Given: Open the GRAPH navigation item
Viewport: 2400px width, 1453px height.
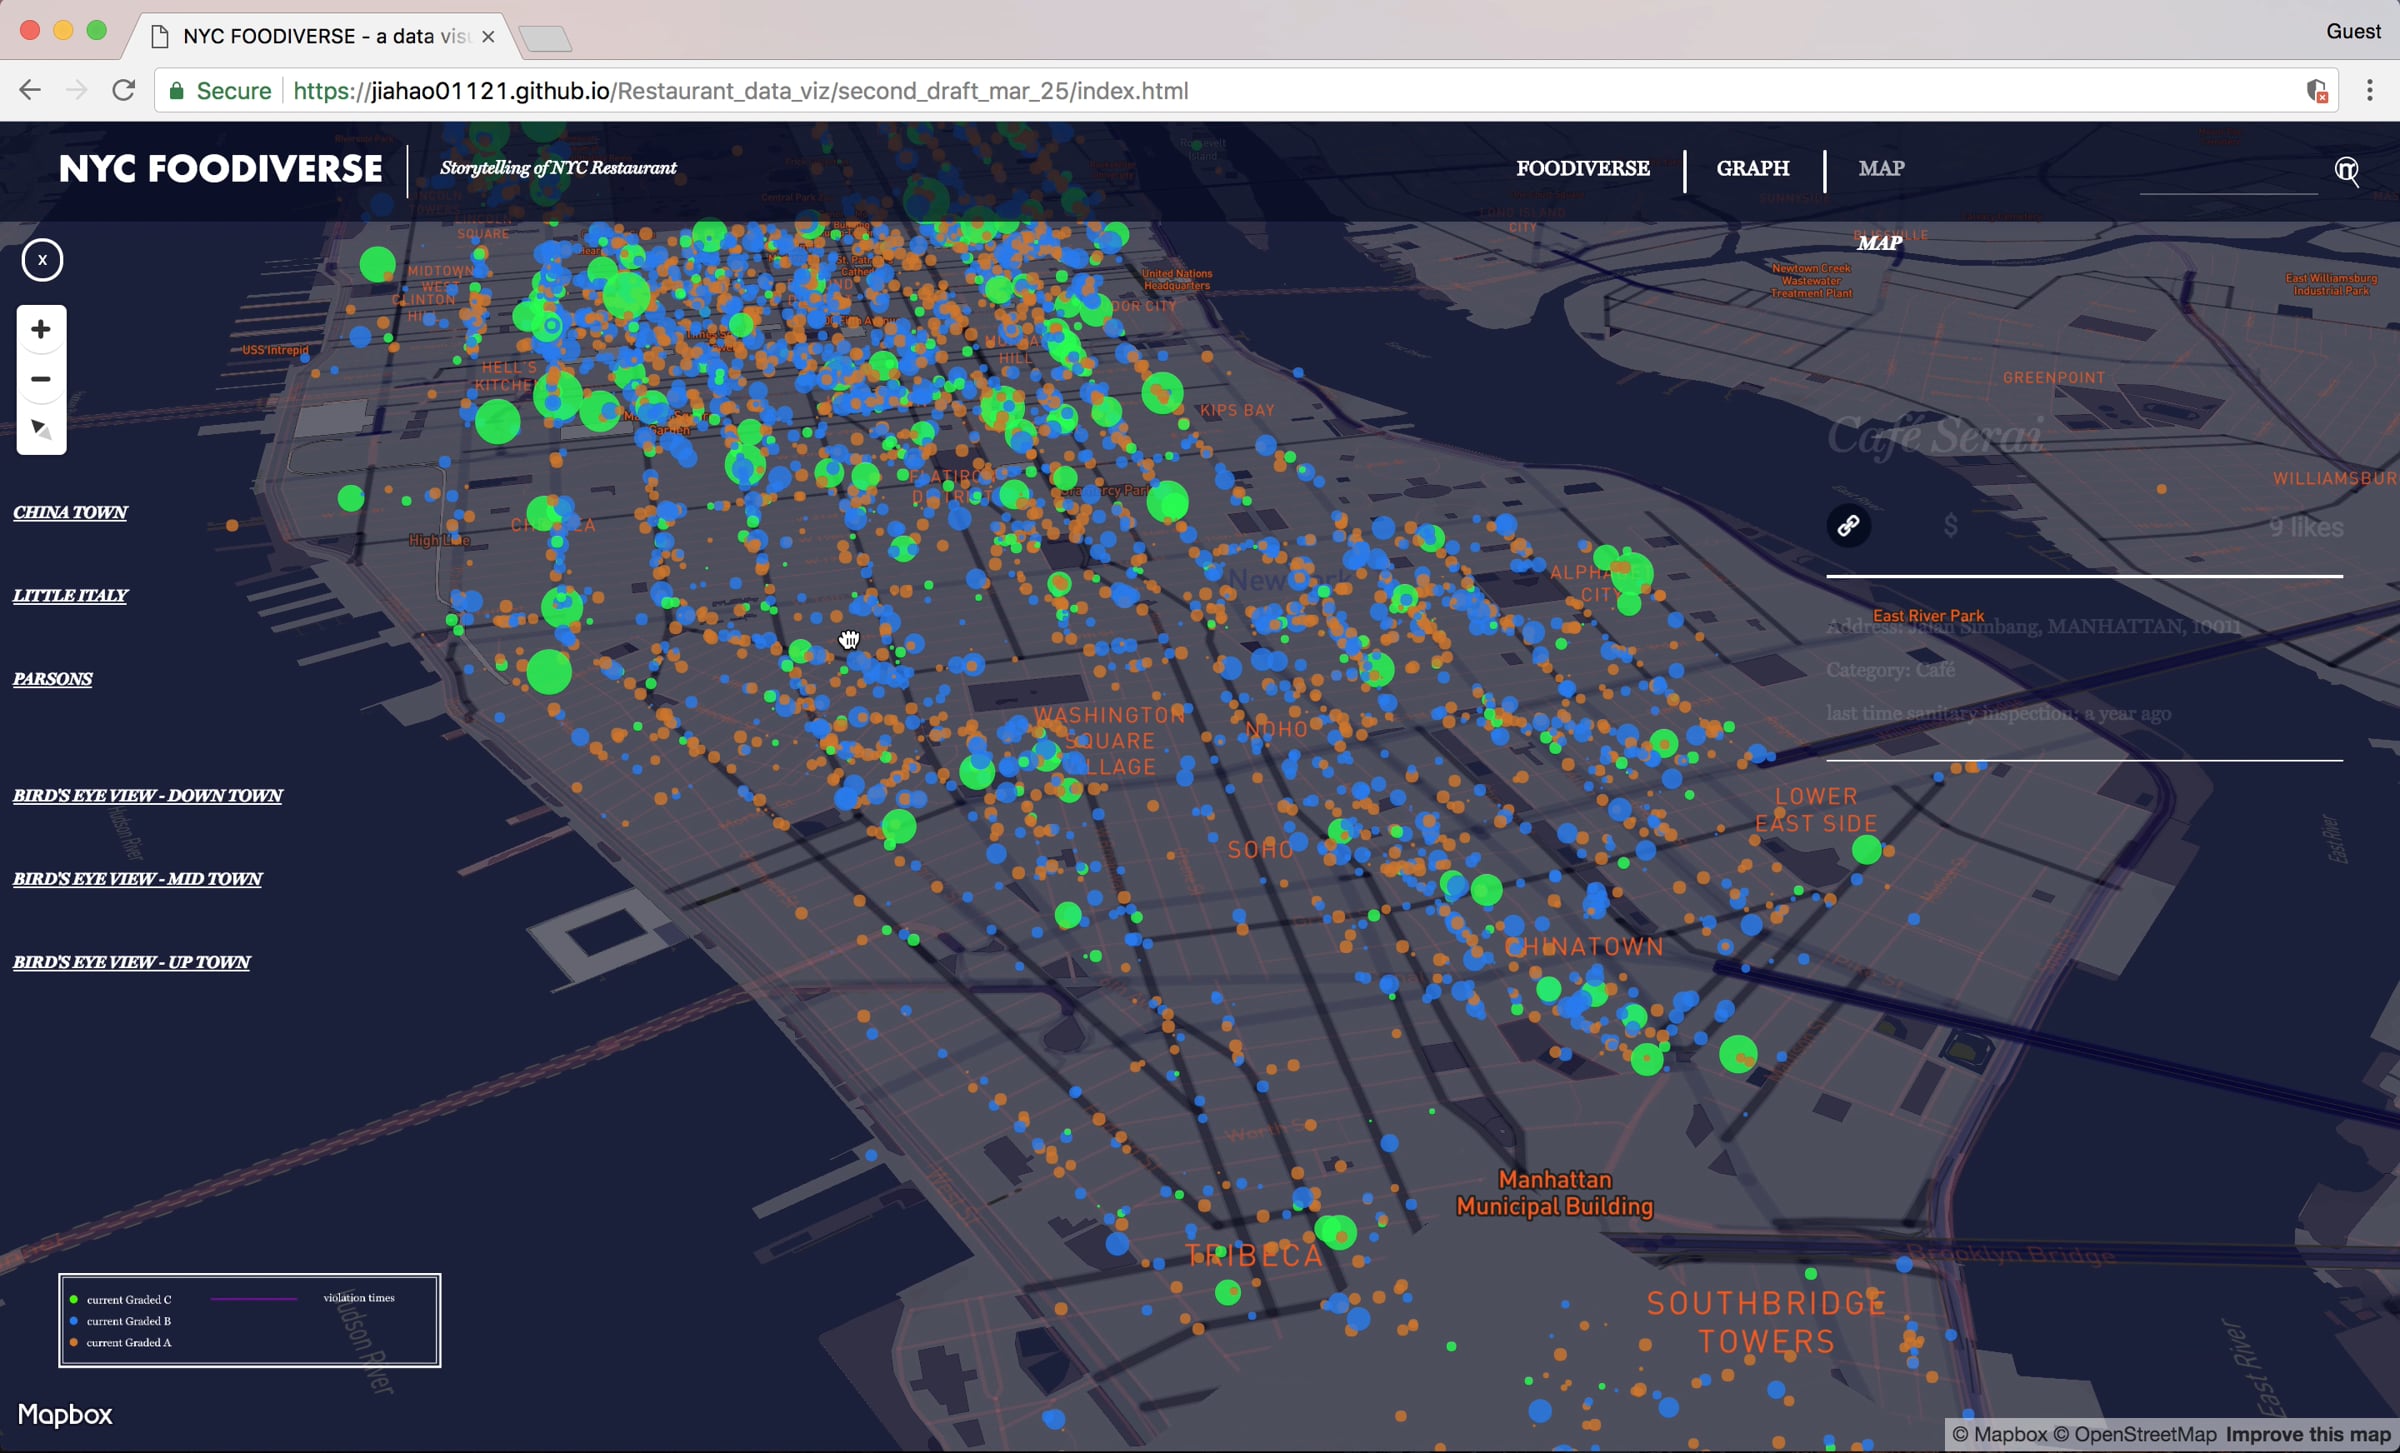Looking at the screenshot, I should click(1753, 168).
